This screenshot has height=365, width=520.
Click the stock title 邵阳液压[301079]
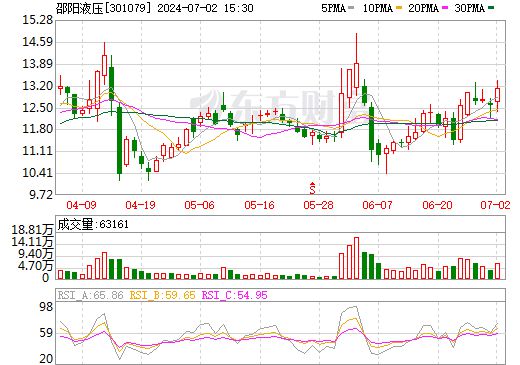coord(102,8)
